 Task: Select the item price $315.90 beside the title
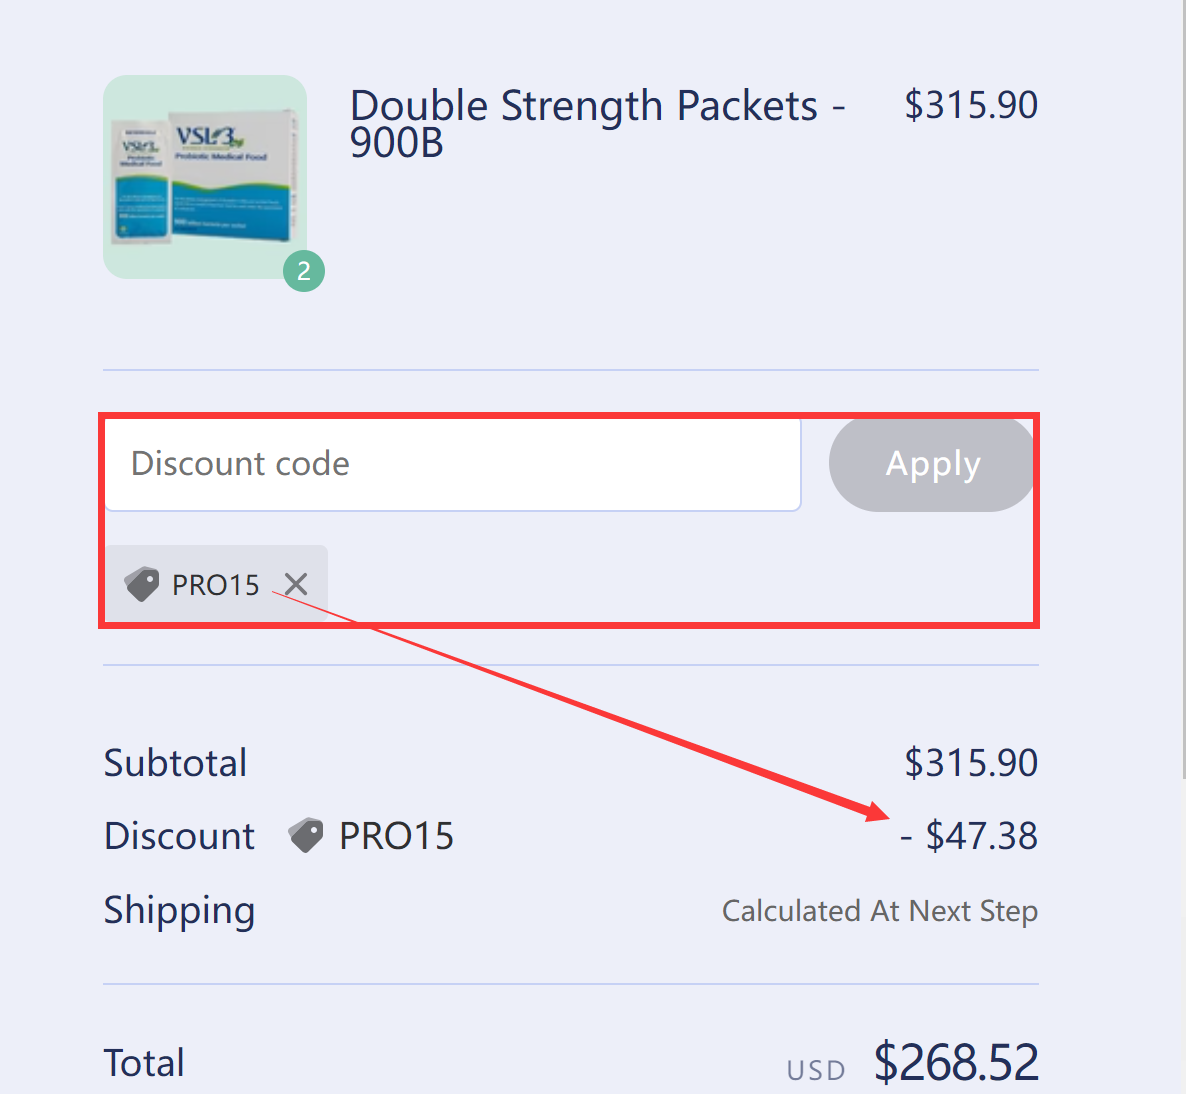[x=970, y=104]
